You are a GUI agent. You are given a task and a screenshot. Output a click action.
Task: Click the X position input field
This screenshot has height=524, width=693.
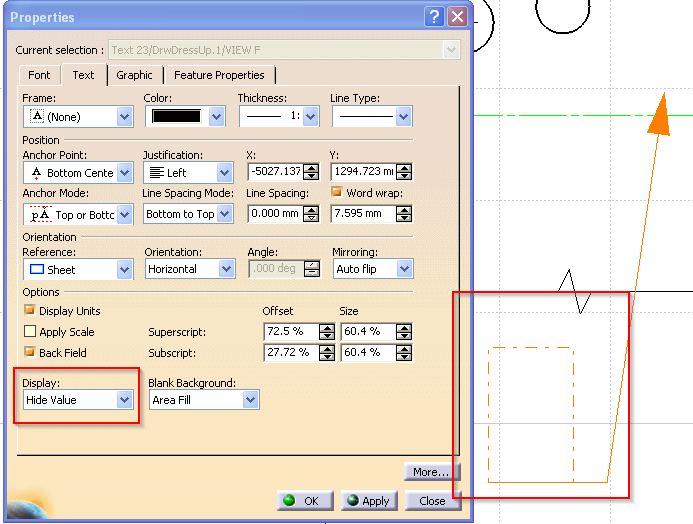pos(276,171)
